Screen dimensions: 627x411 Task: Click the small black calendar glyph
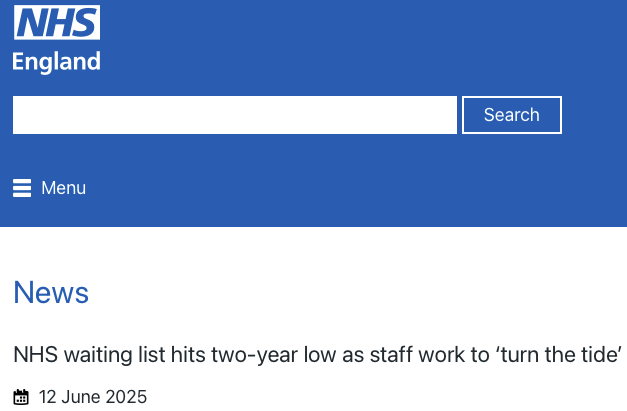click(x=21, y=397)
